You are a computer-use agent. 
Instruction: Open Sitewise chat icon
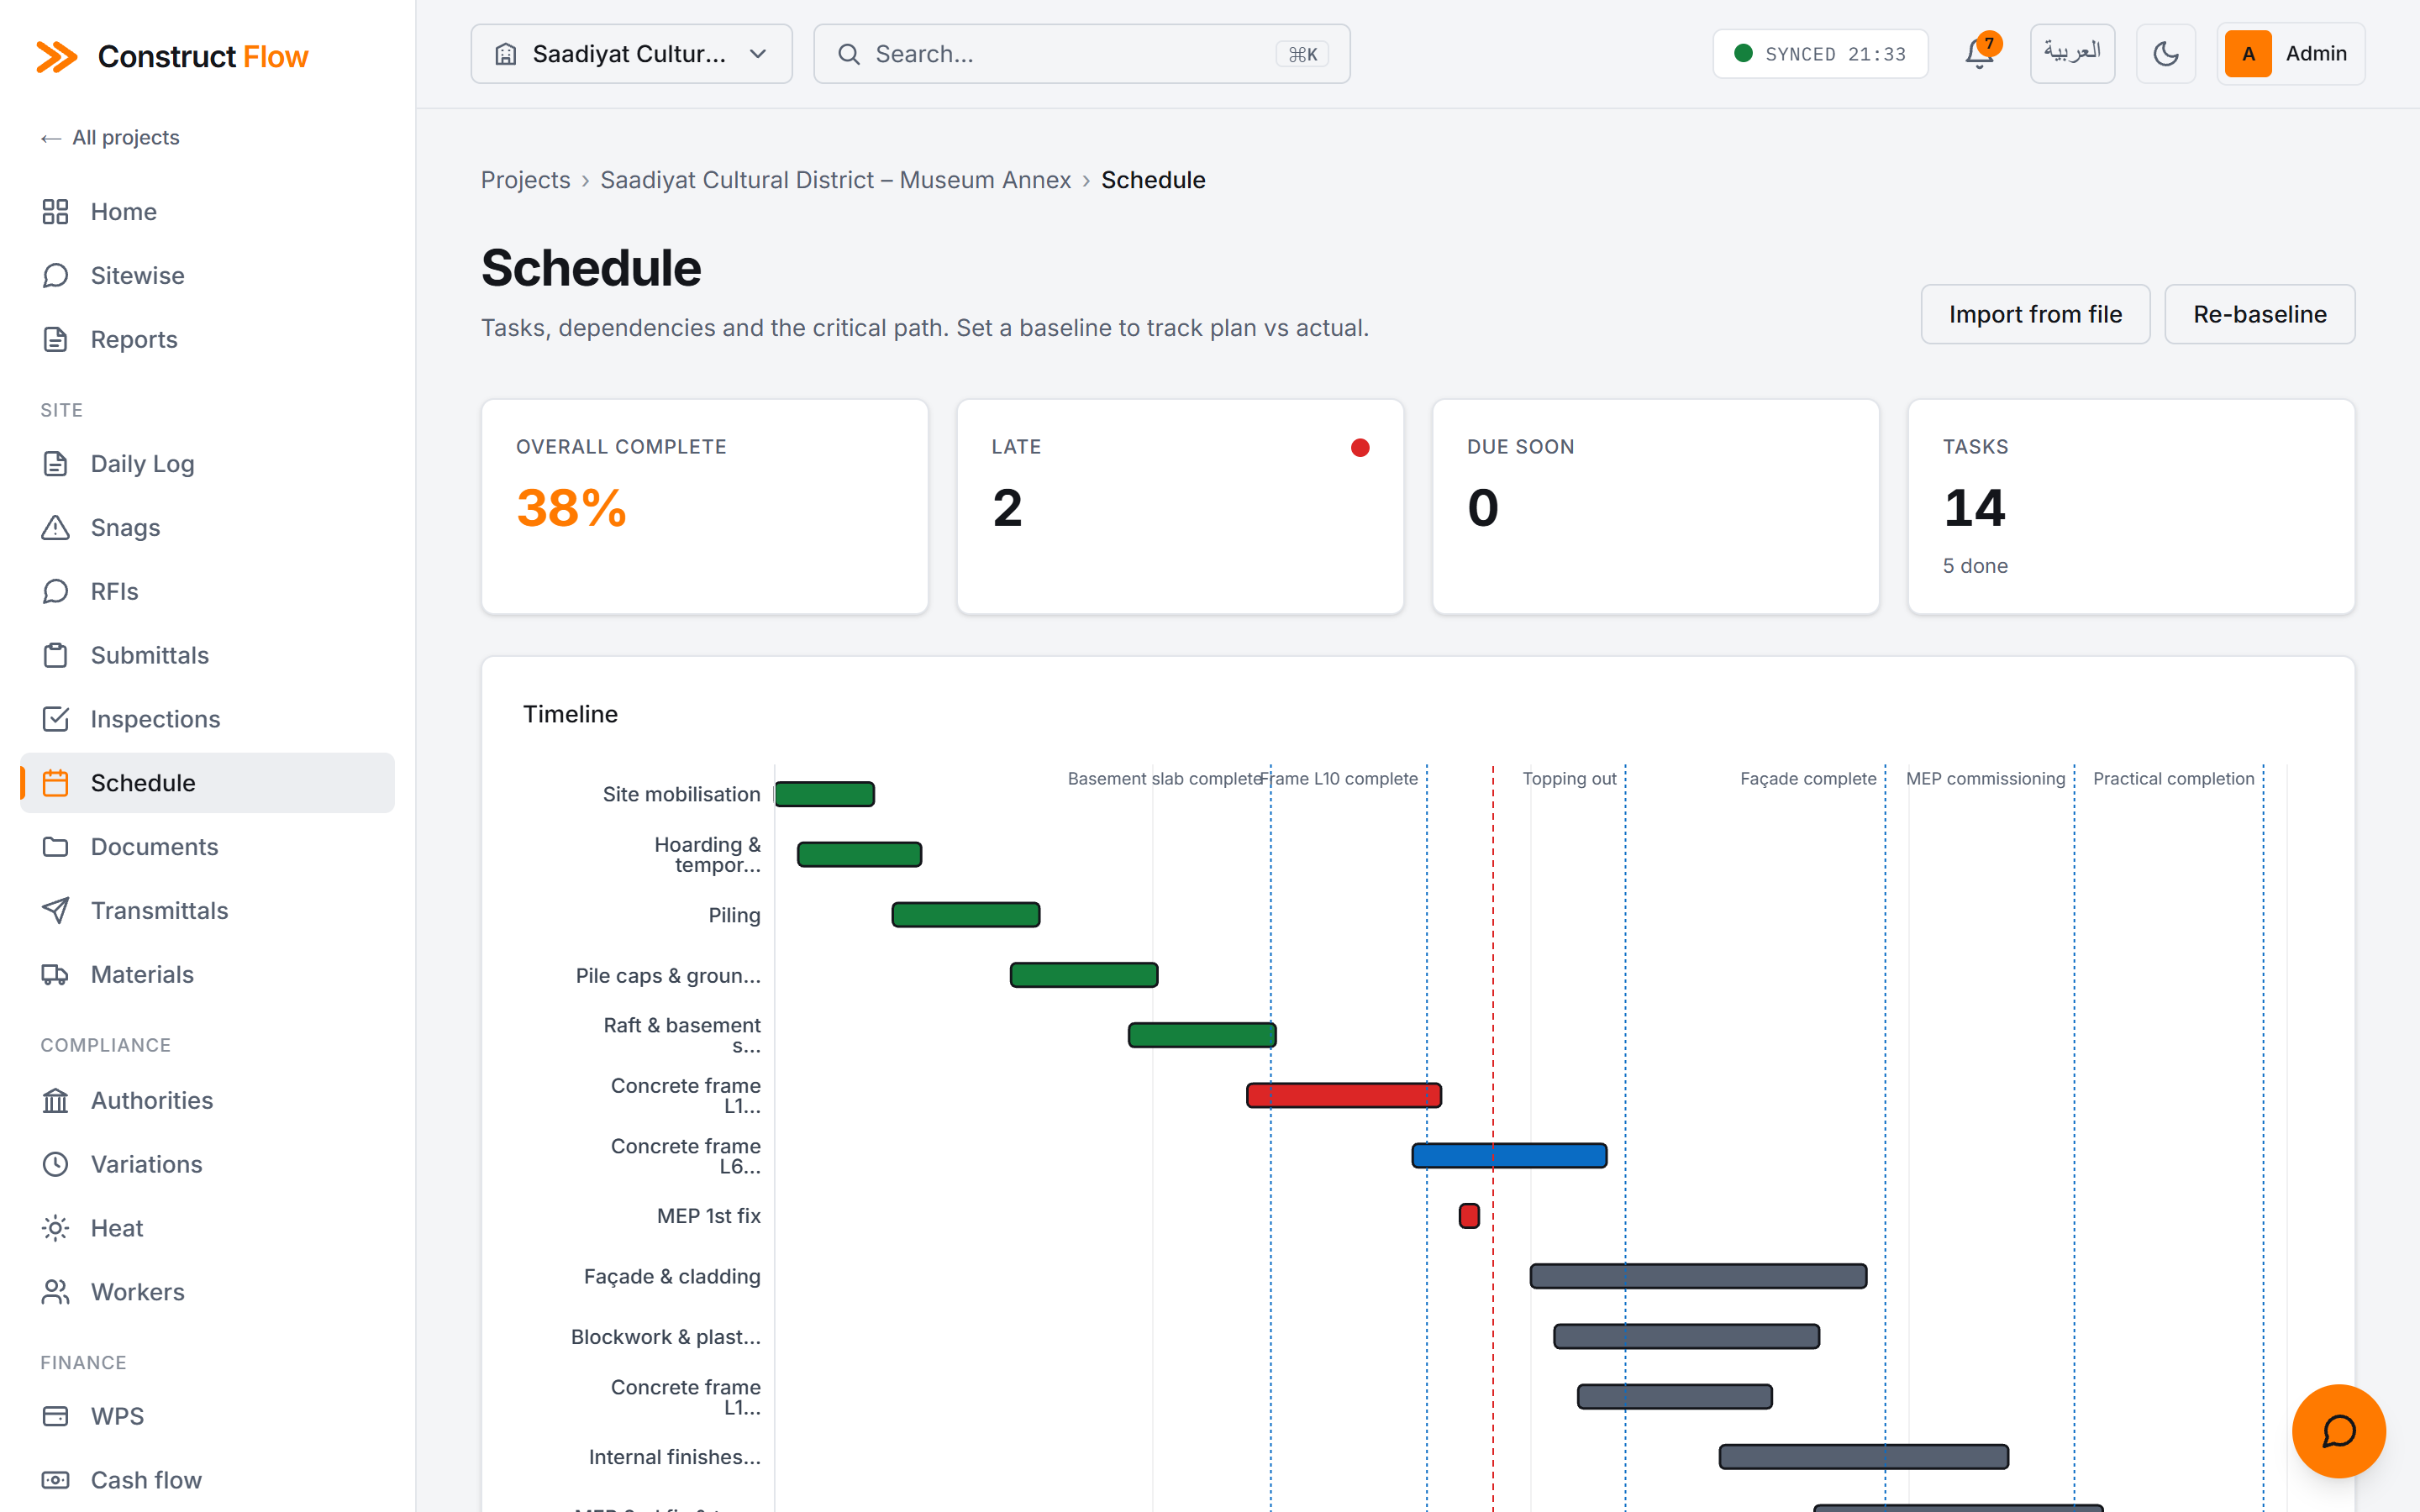[x=55, y=276]
